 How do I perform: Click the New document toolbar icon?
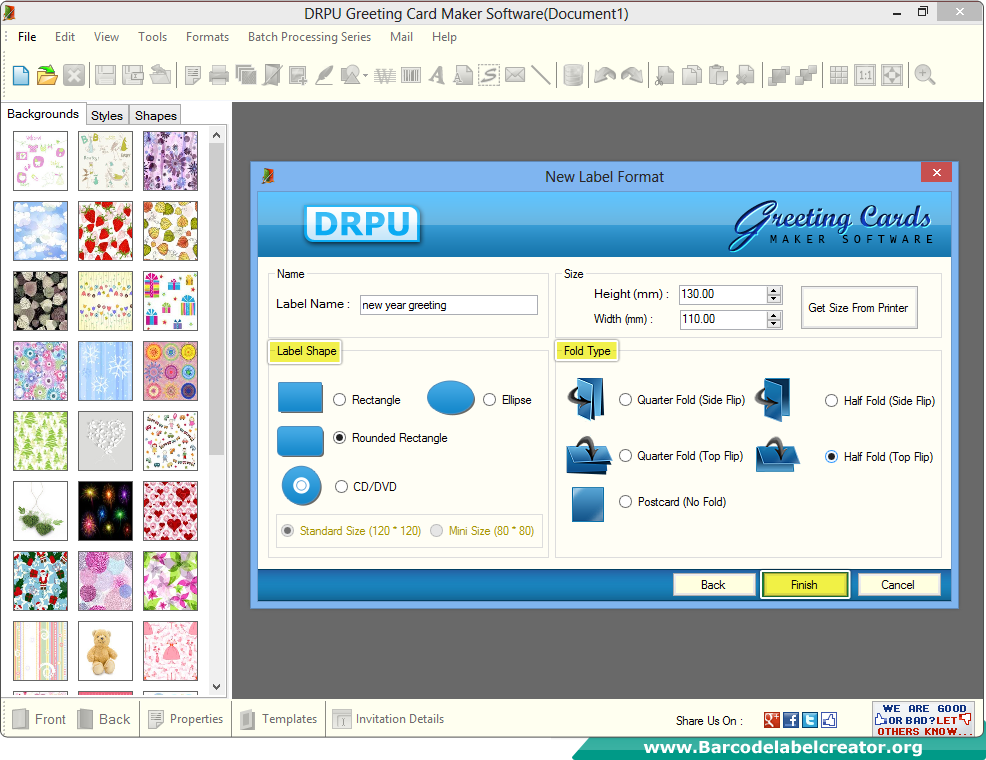coord(21,75)
